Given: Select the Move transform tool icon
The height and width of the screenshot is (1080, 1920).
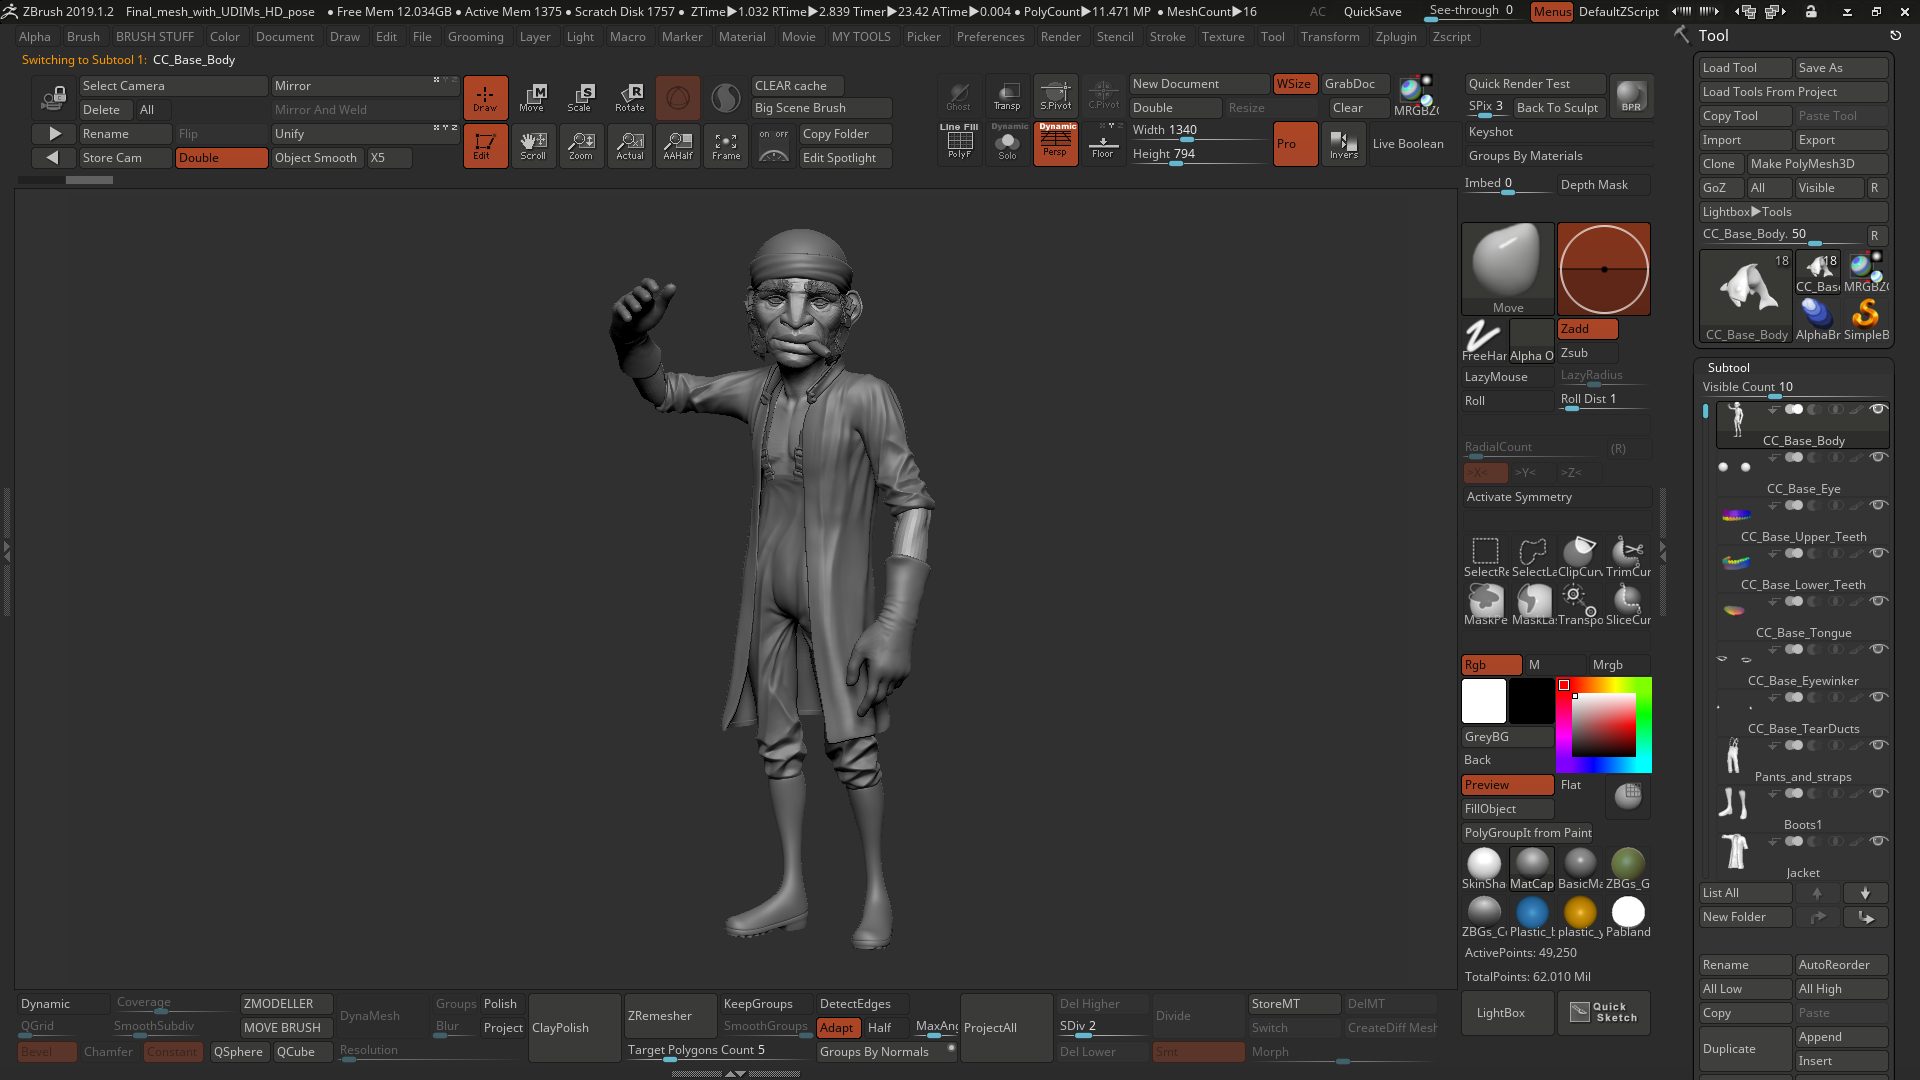Looking at the screenshot, I should (533, 97).
